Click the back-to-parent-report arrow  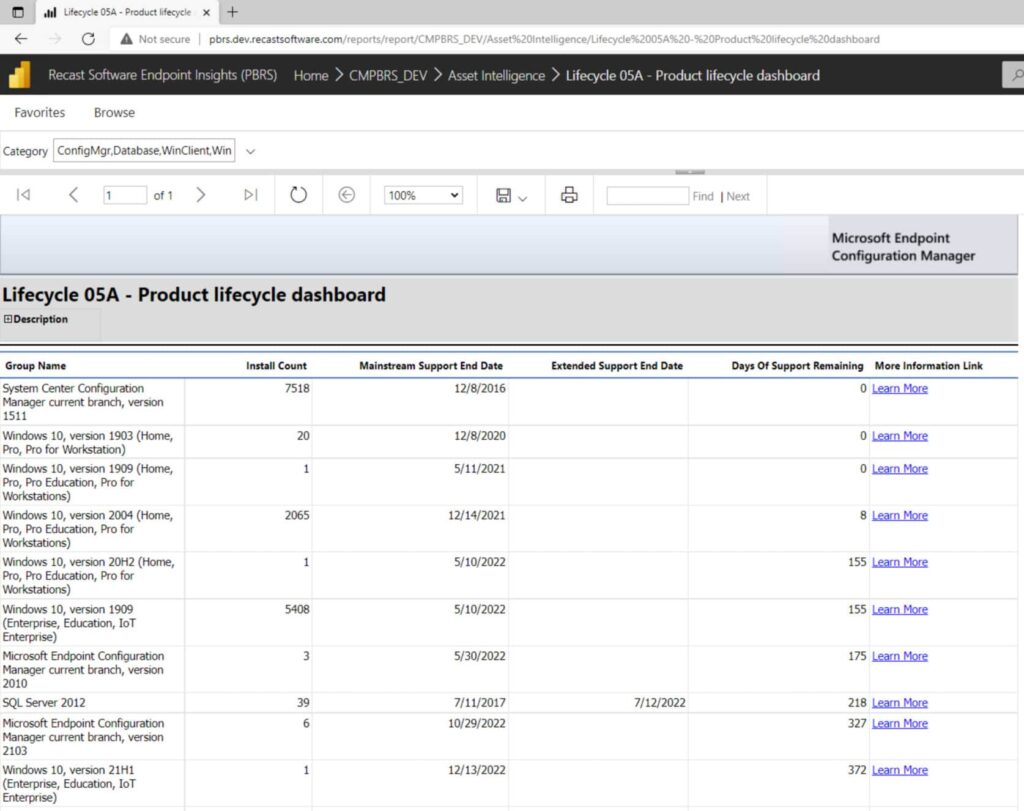(347, 195)
